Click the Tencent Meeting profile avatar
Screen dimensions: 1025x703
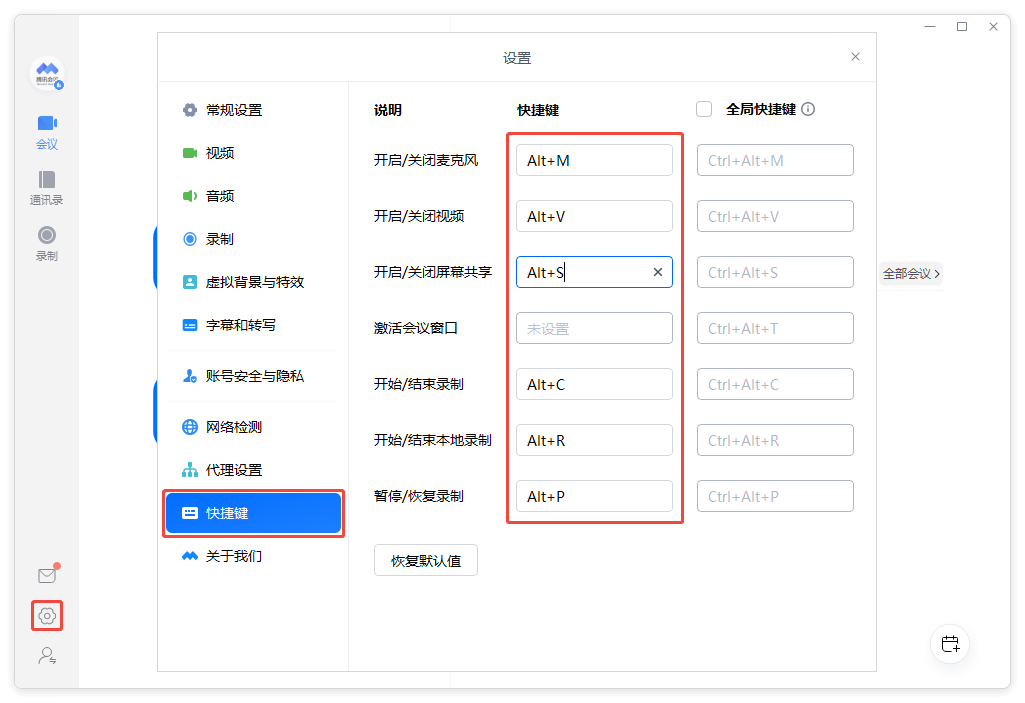pos(47,74)
